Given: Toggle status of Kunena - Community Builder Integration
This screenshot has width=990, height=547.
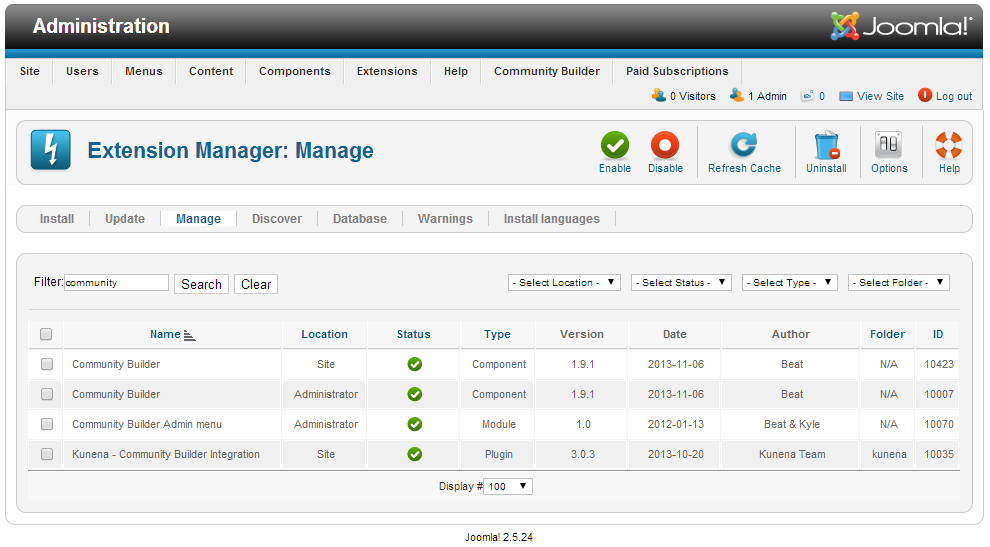Looking at the screenshot, I should (414, 454).
